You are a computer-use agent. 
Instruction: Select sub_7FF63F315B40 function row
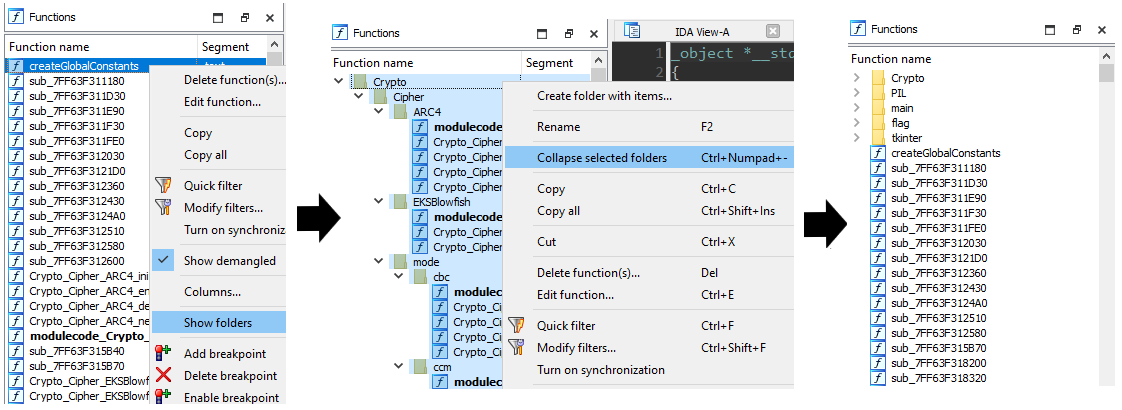coord(79,351)
